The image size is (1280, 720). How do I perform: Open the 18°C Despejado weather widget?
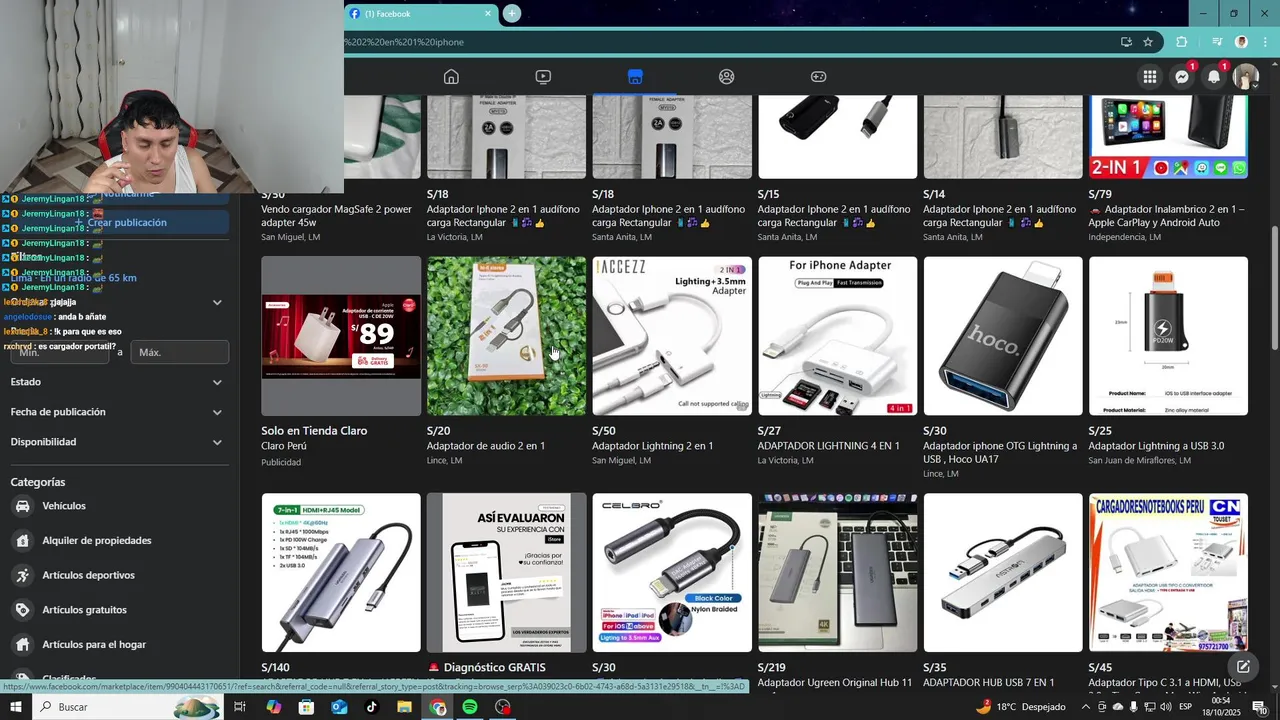[x=1022, y=707]
